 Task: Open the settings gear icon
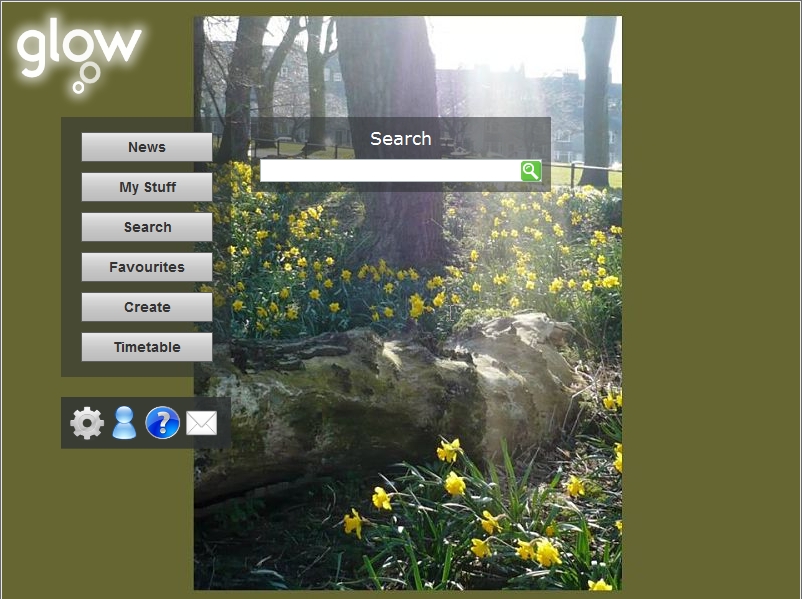click(x=87, y=423)
